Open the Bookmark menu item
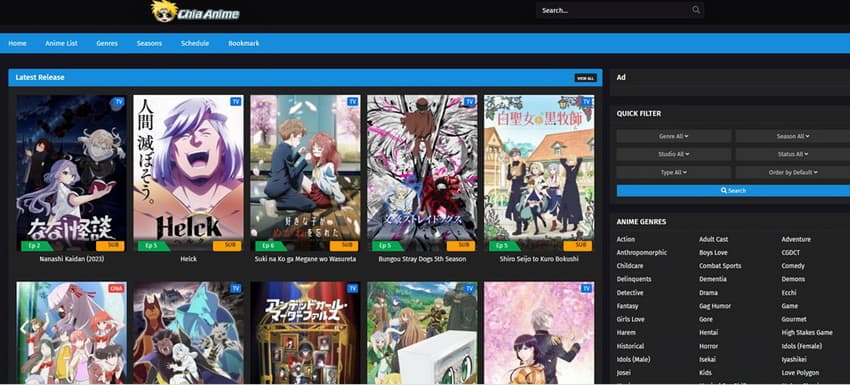The height and width of the screenshot is (385, 850). click(x=244, y=43)
